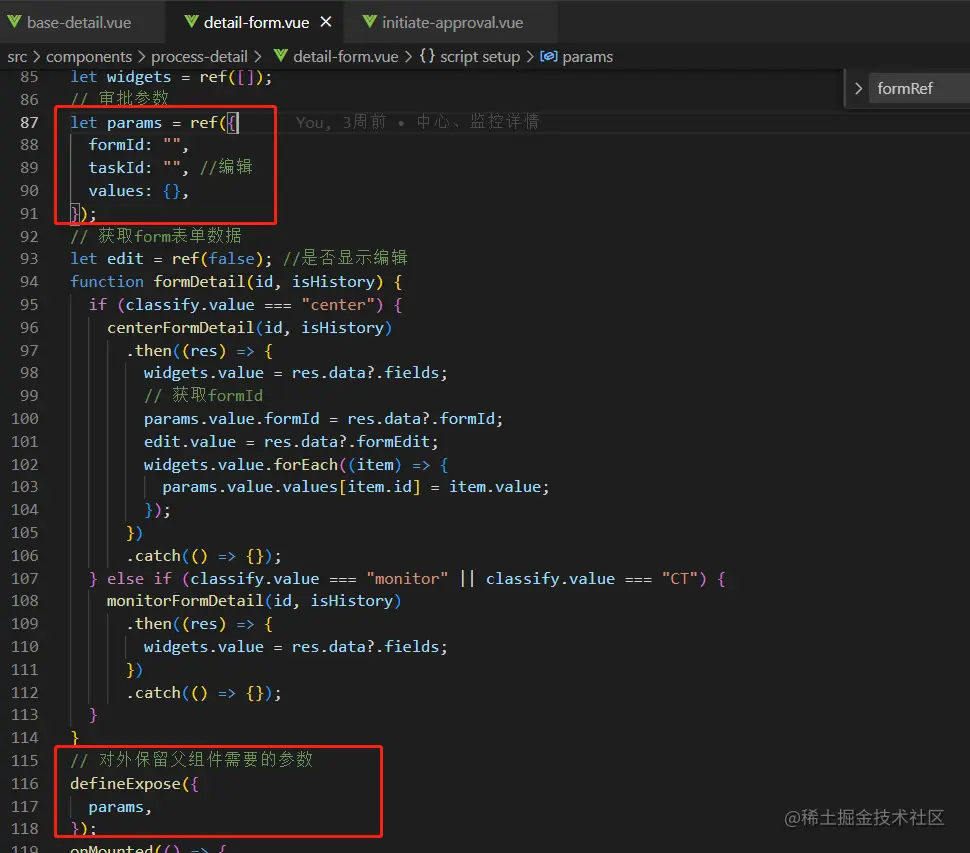Click 'let edit = ref(false);' line
970x853 pixels.
171,259
